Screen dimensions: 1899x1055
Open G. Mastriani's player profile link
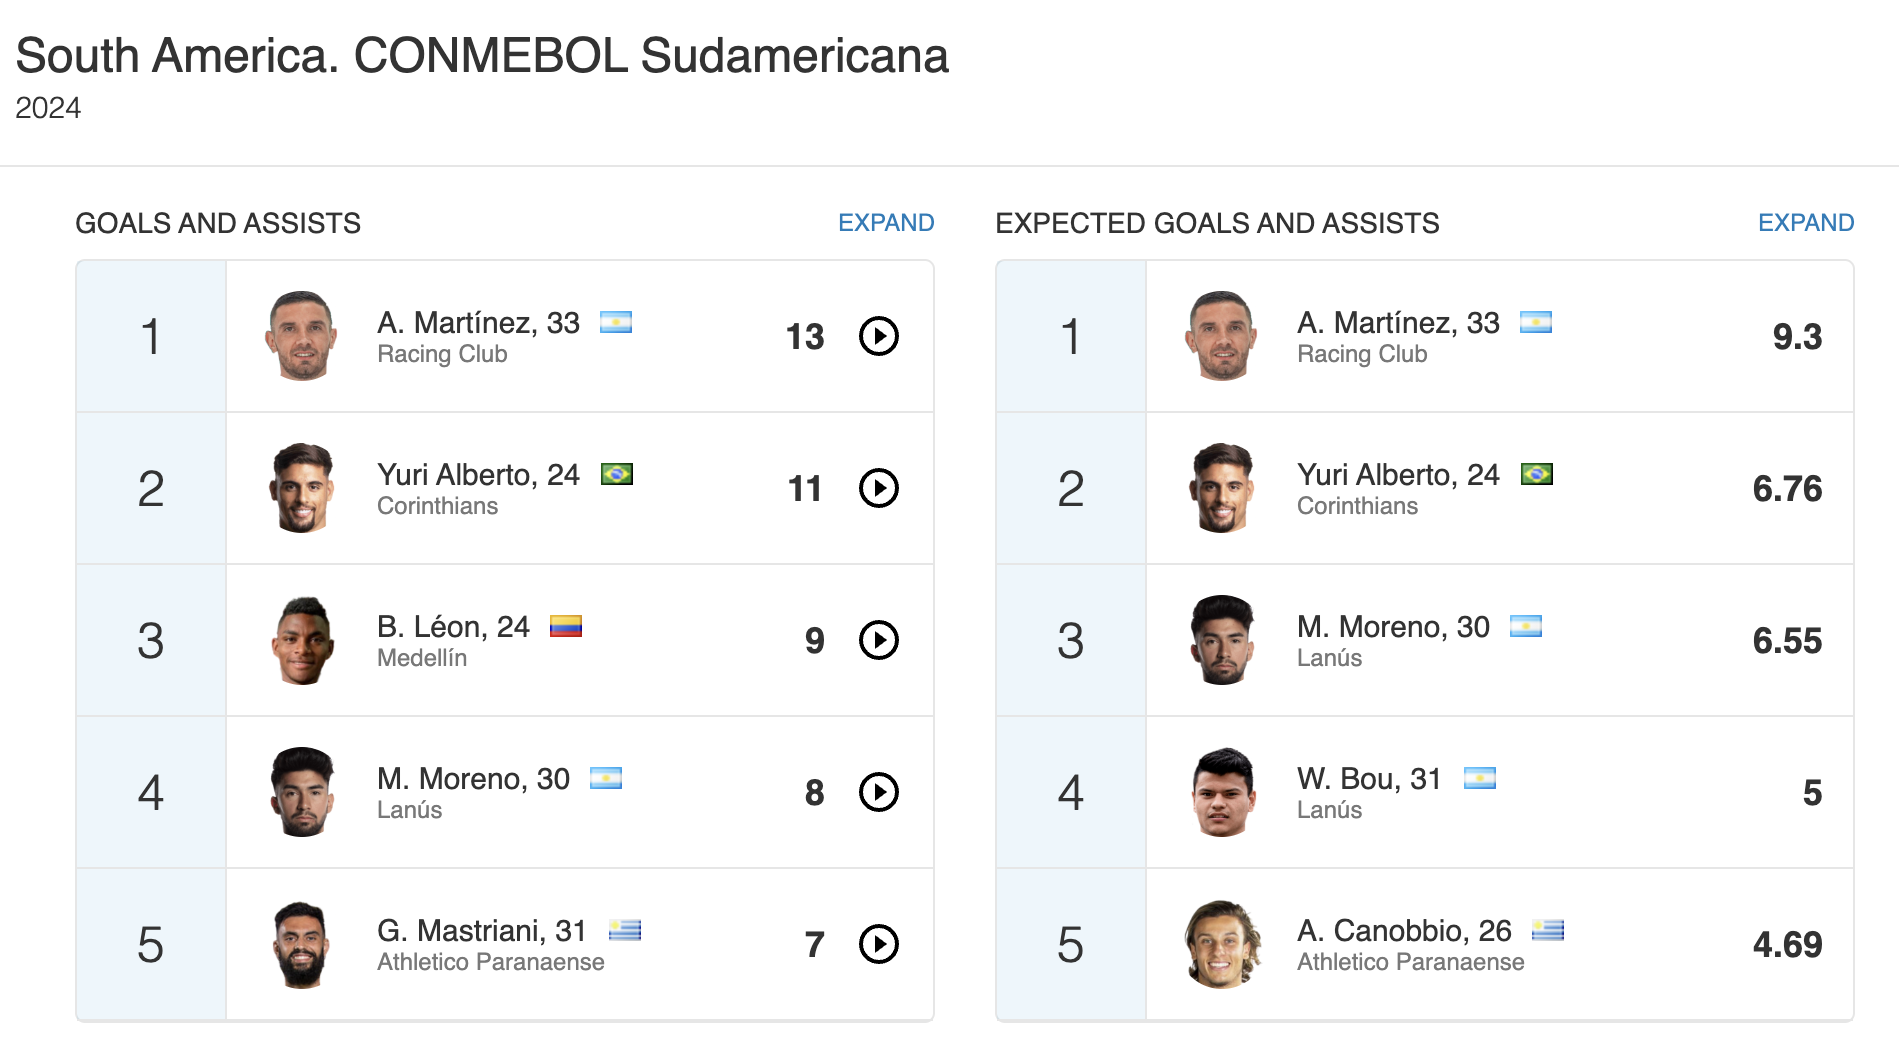point(480,931)
